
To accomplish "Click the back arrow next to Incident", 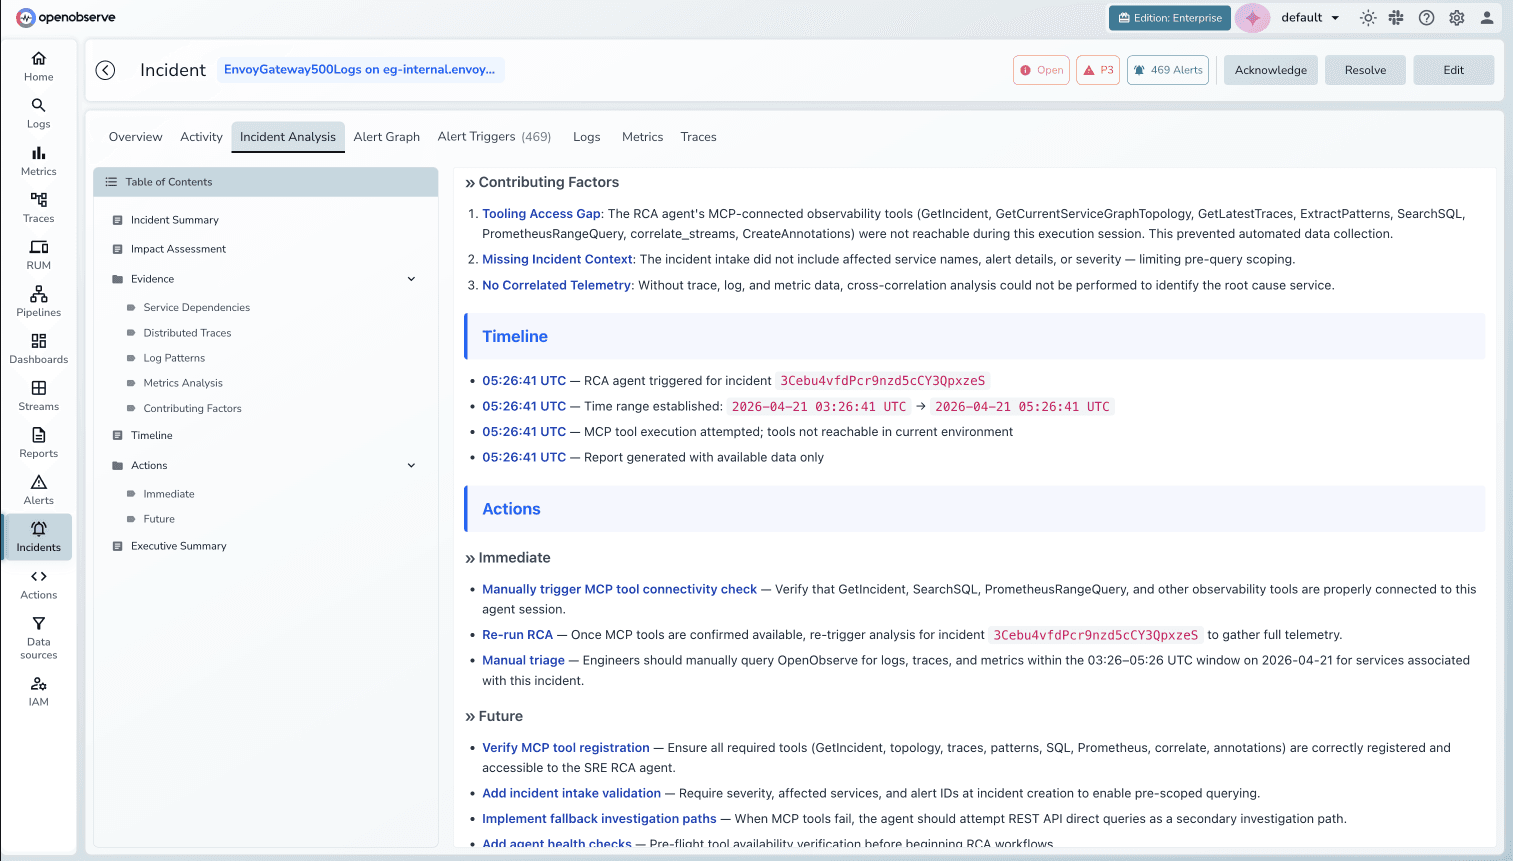I will [105, 70].
